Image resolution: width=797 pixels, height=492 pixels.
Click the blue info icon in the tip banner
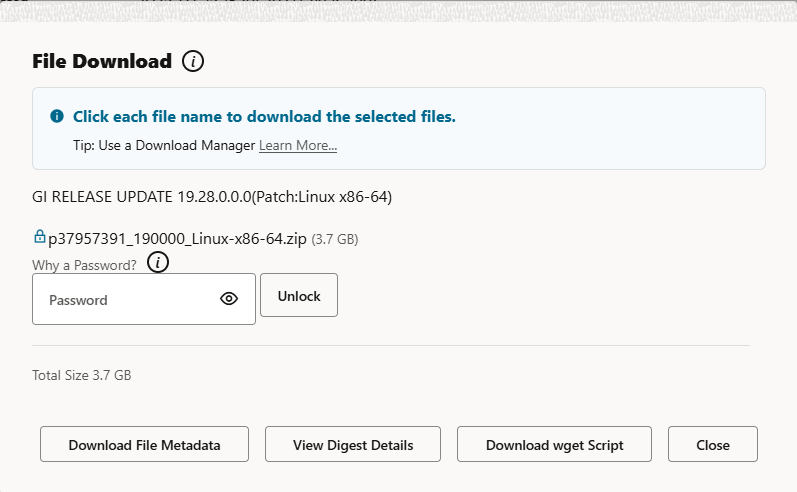tap(57, 116)
